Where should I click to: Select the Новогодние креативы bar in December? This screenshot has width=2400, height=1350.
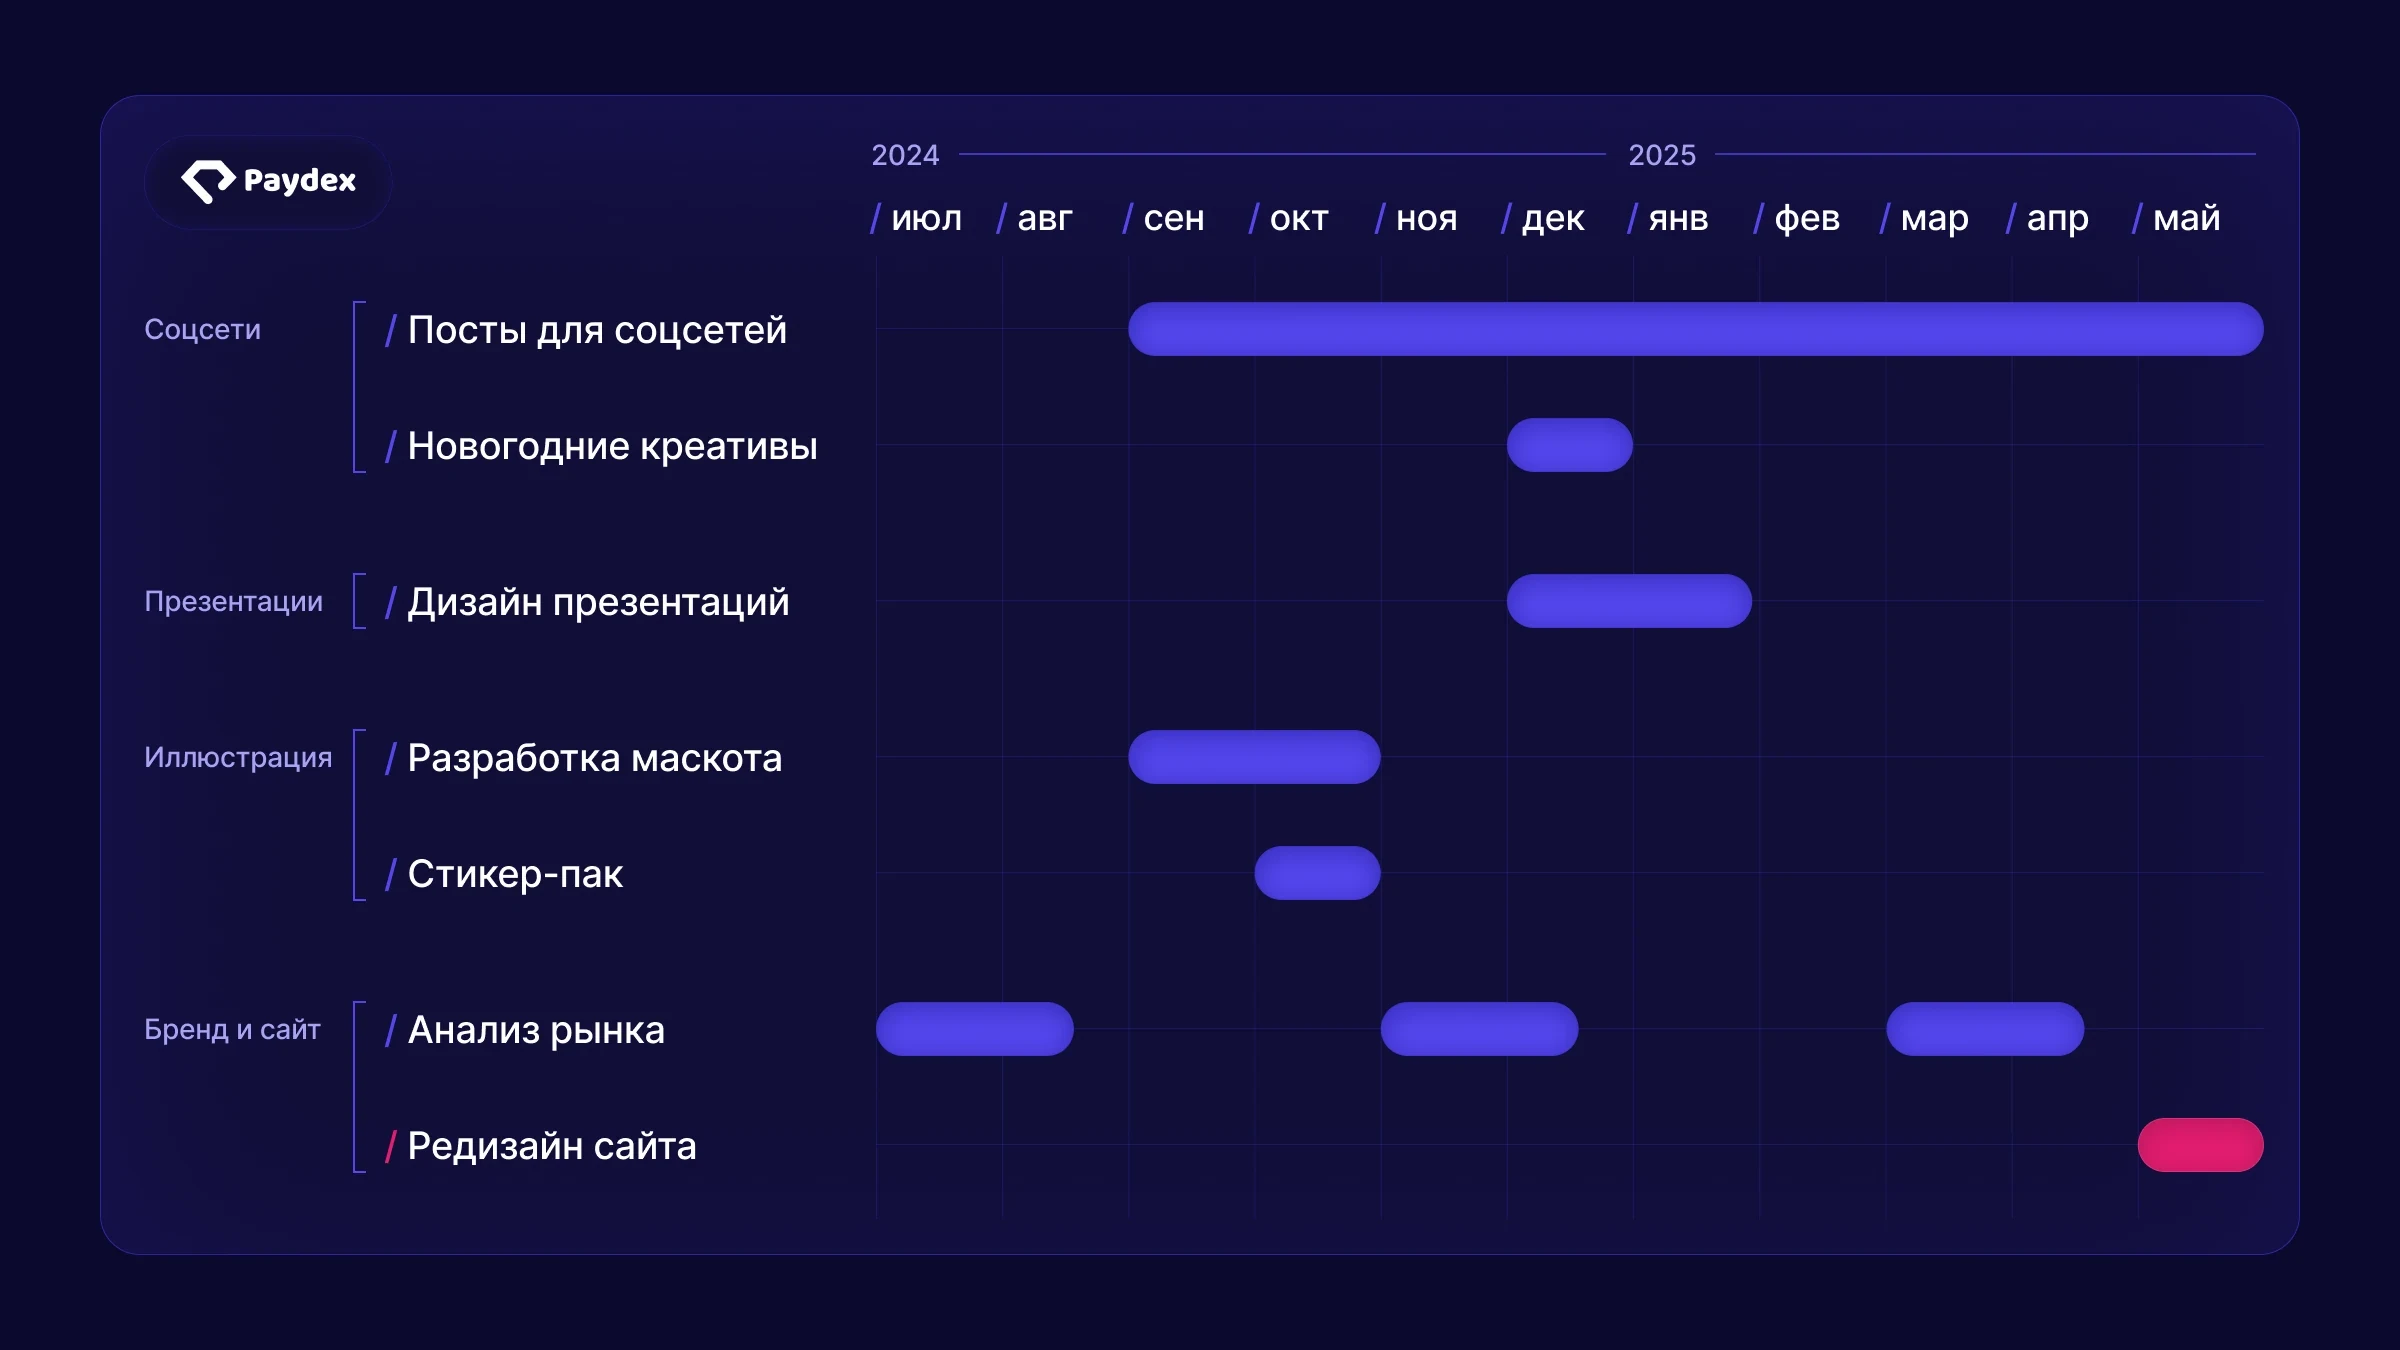pos(1569,445)
